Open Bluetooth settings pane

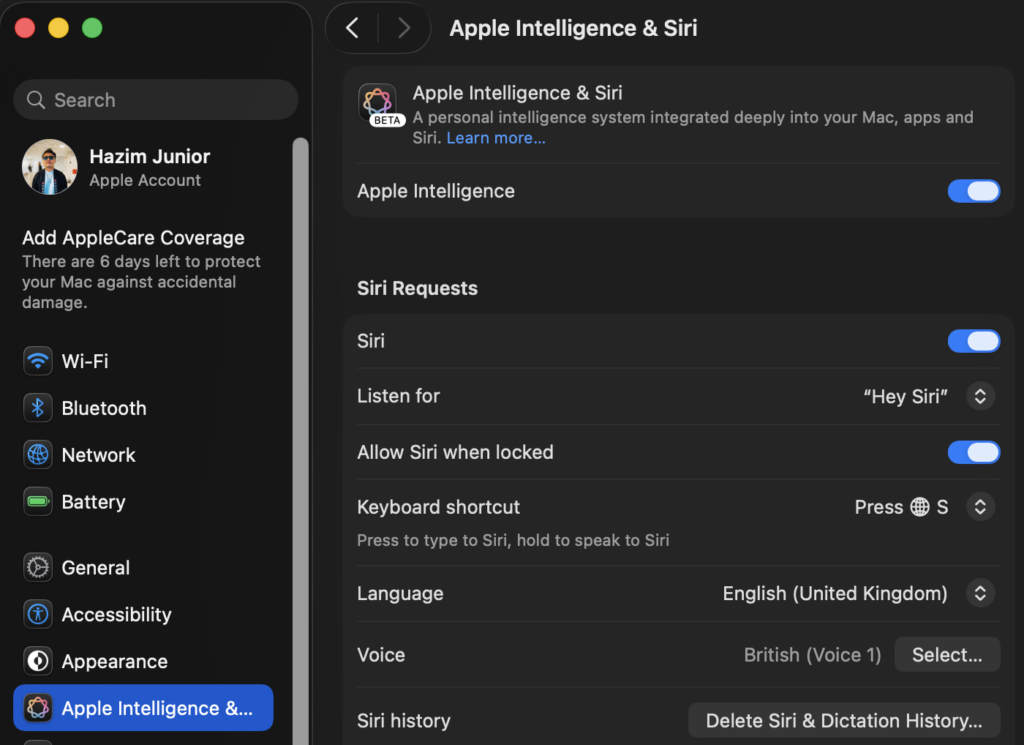143,407
